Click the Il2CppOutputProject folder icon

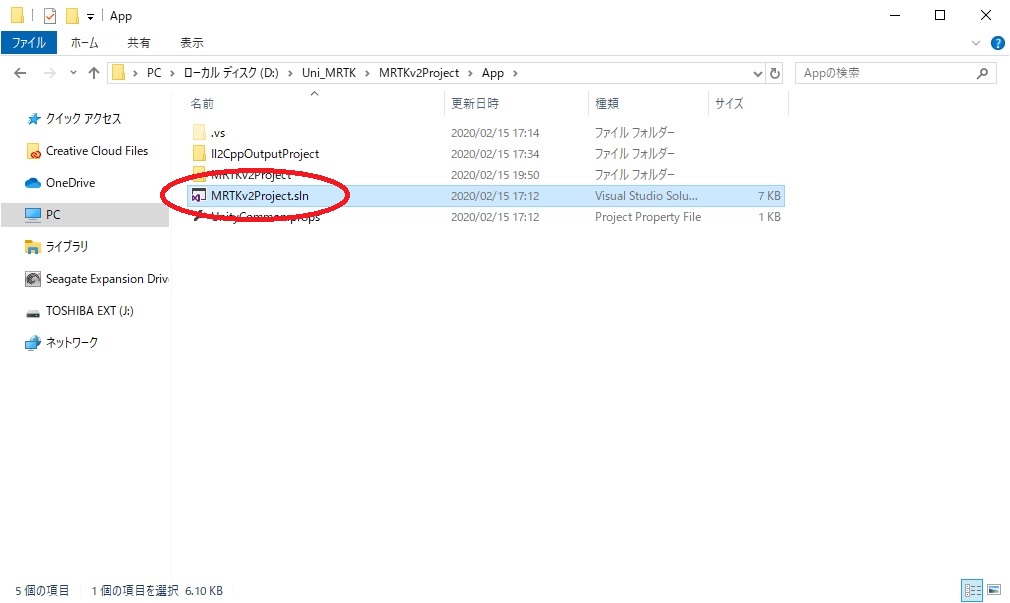[x=200, y=154]
